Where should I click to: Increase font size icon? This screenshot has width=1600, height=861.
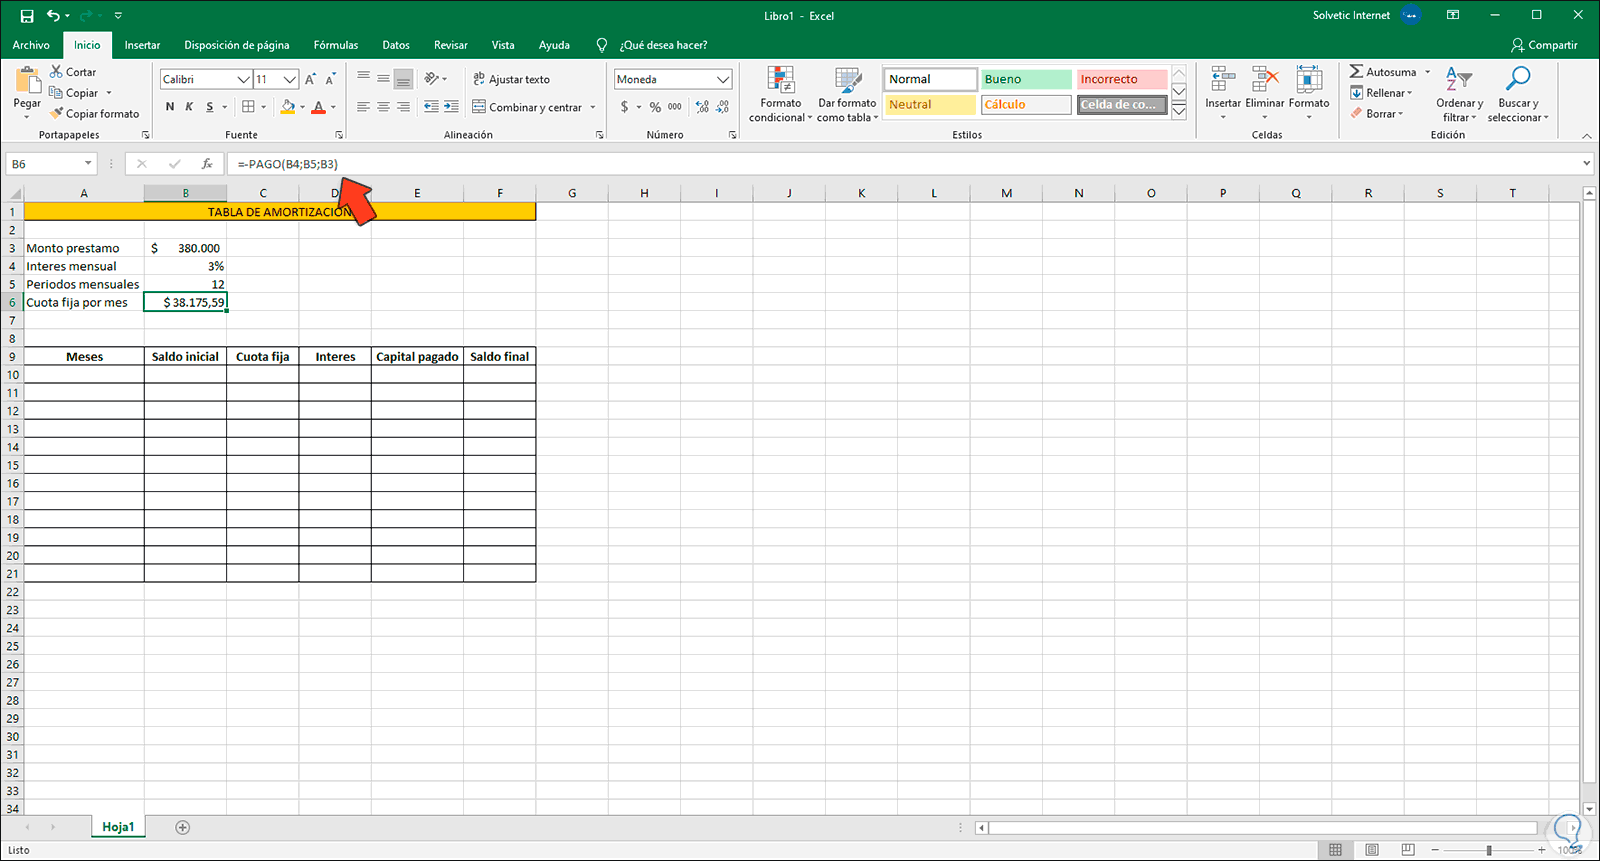pos(310,79)
